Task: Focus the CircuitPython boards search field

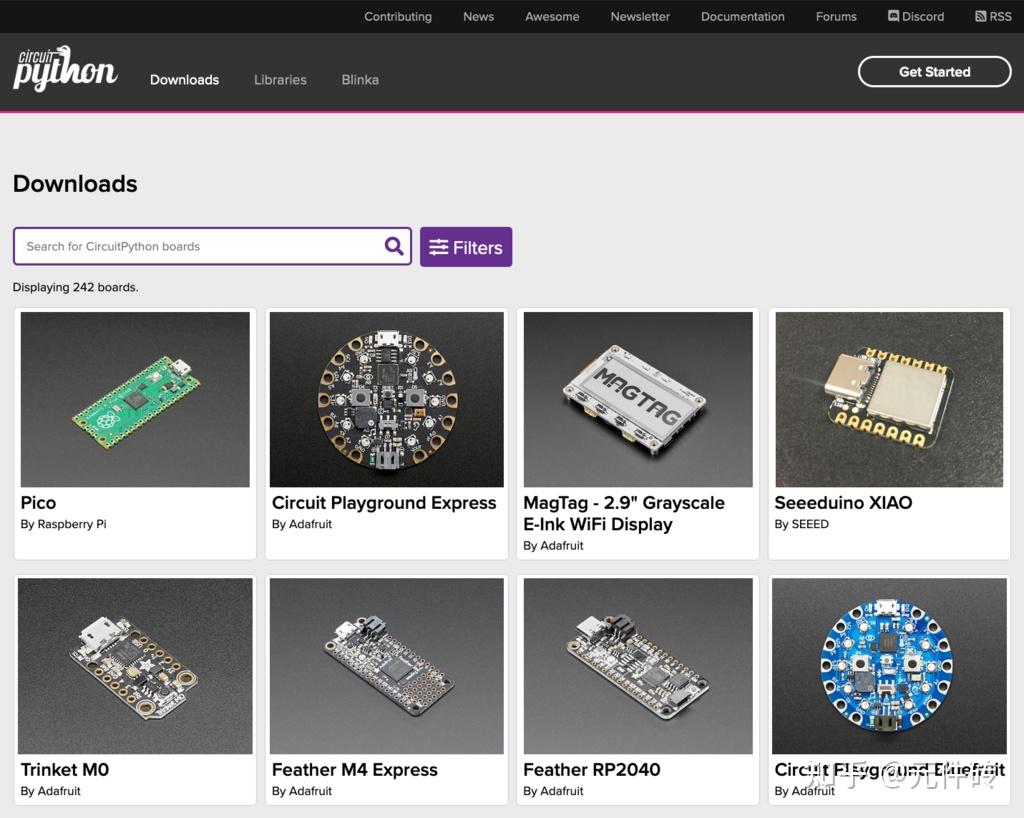Action: (200, 246)
